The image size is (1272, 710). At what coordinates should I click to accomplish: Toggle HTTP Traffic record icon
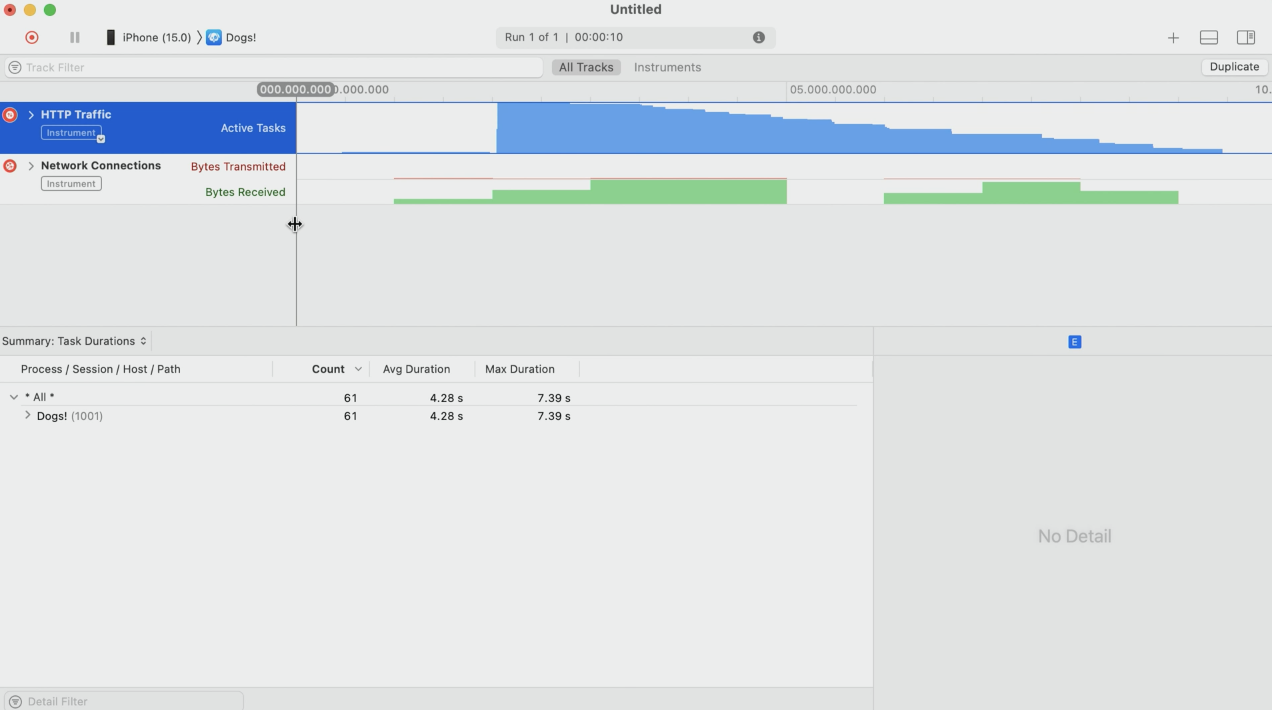click(10, 115)
